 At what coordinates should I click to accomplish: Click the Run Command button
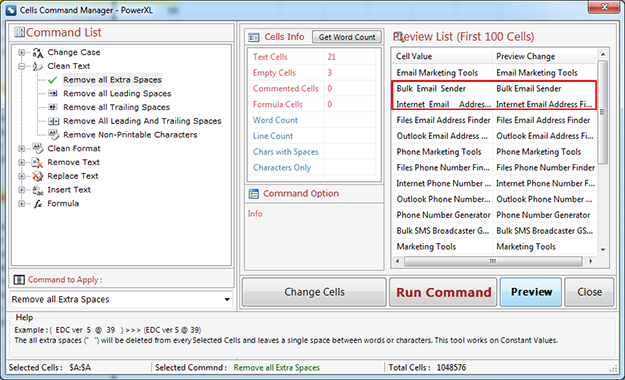[x=443, y=292]
